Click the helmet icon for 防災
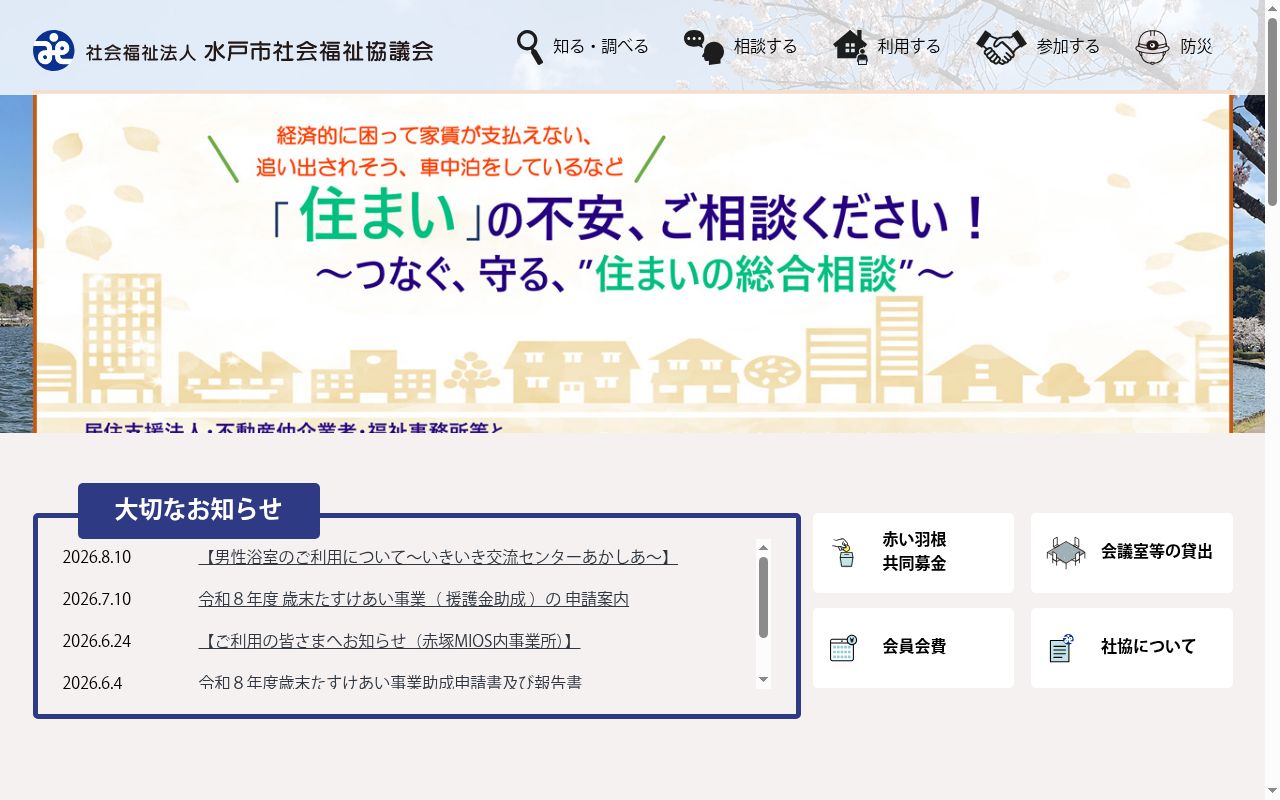 tap(1153, 47)
